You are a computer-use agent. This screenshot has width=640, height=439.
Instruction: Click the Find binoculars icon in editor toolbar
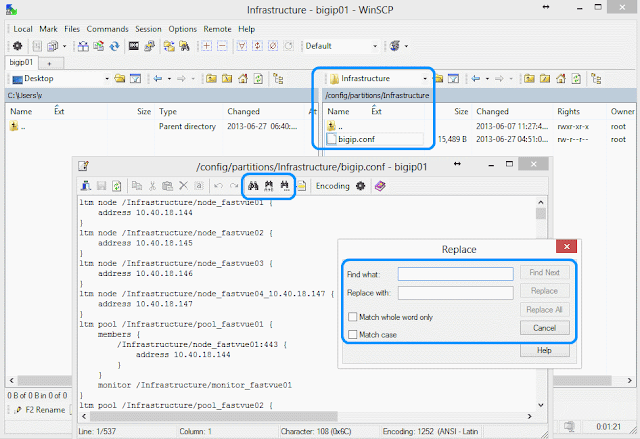pos(253,186)
